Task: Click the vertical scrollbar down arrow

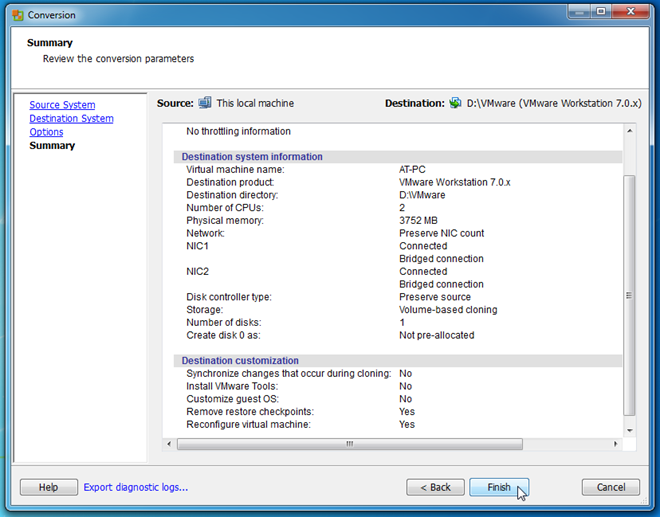Action: click(x=629, y=428)
